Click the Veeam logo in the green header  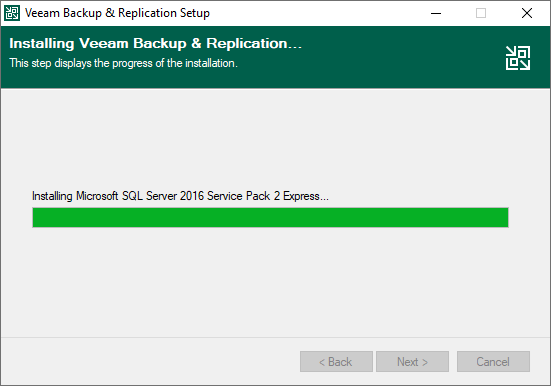pyautogui.click(x=518, y=58)
